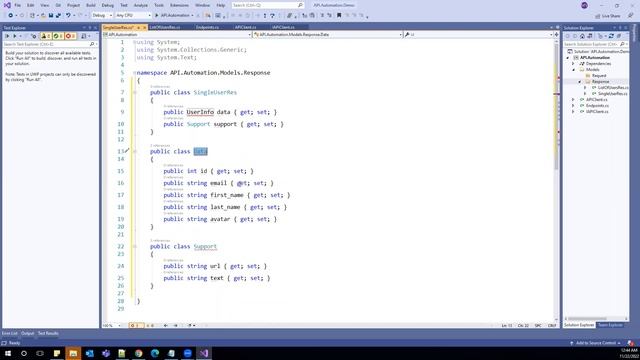640x360 pixels.
Task: Expand Dependencies node in Solution Explorer
Action: pos(573,64)
